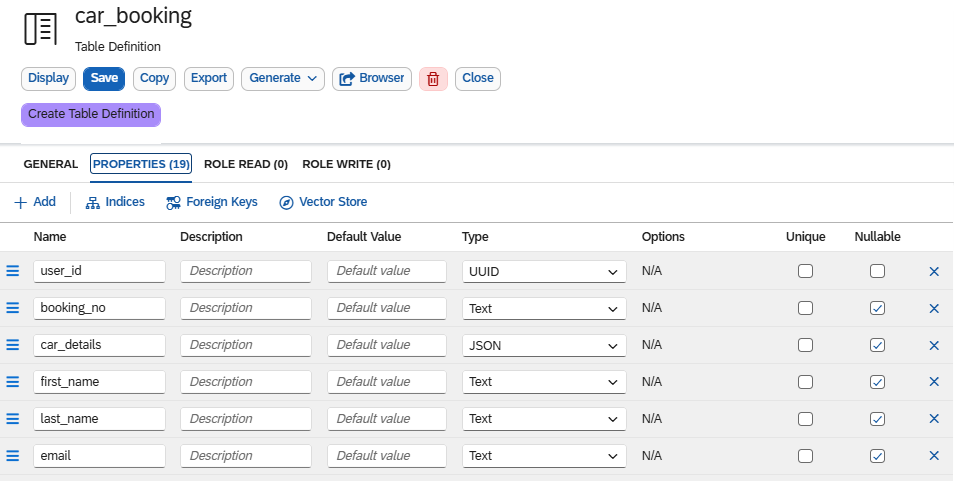Export the table definition

209,79
